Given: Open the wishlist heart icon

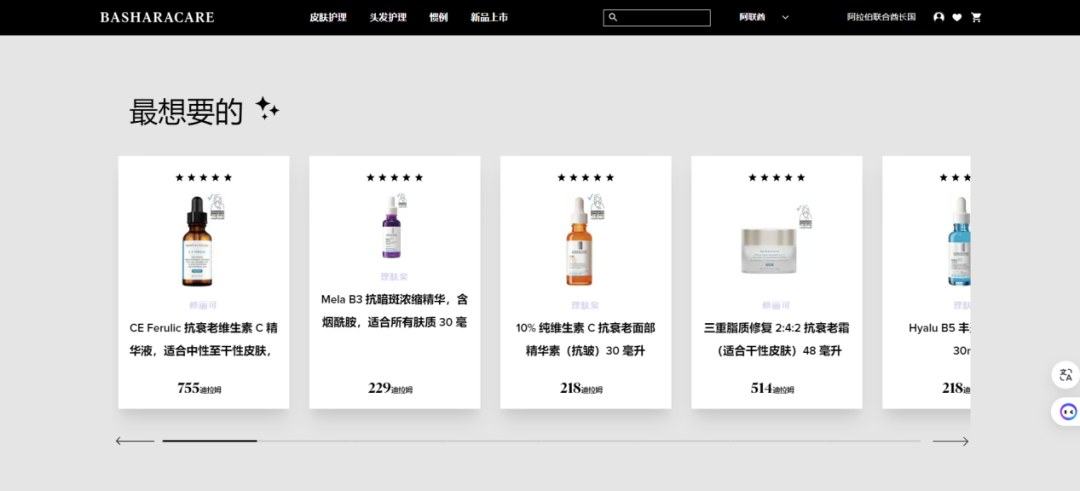Looking at the screenshot, I should [x=957, y=17].
